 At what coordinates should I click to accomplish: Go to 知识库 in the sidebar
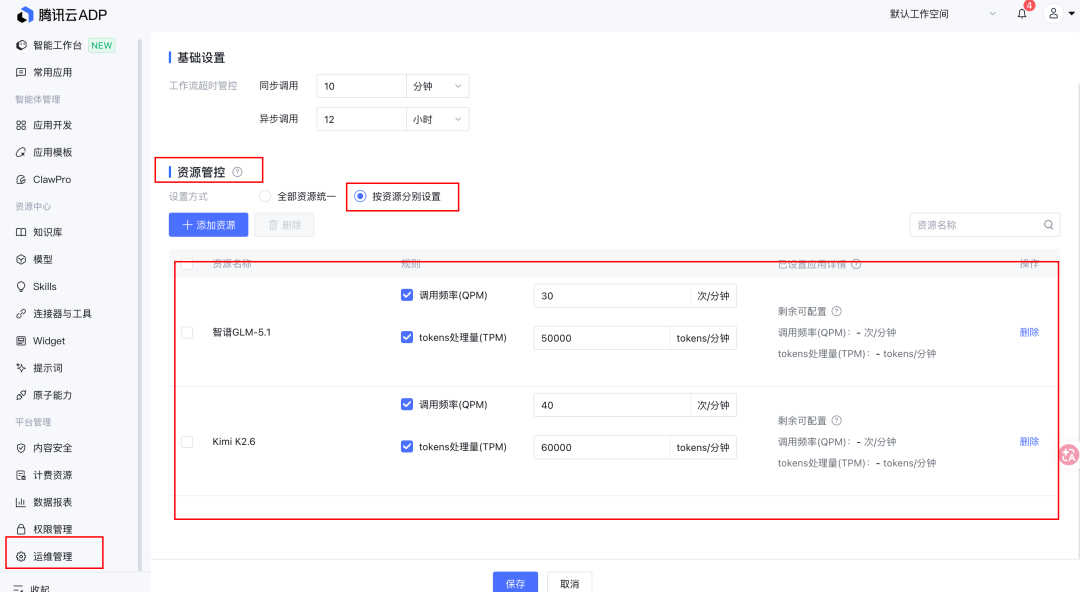tap(48, 232)
